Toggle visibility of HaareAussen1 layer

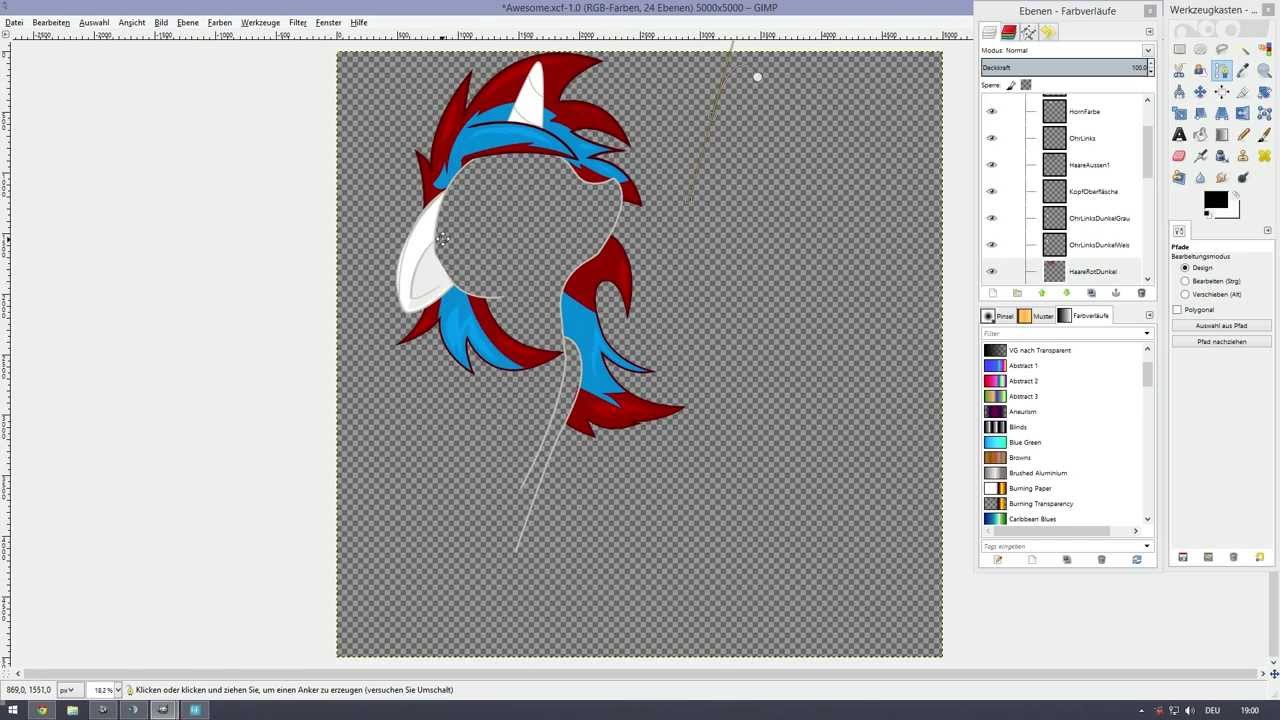991,165
